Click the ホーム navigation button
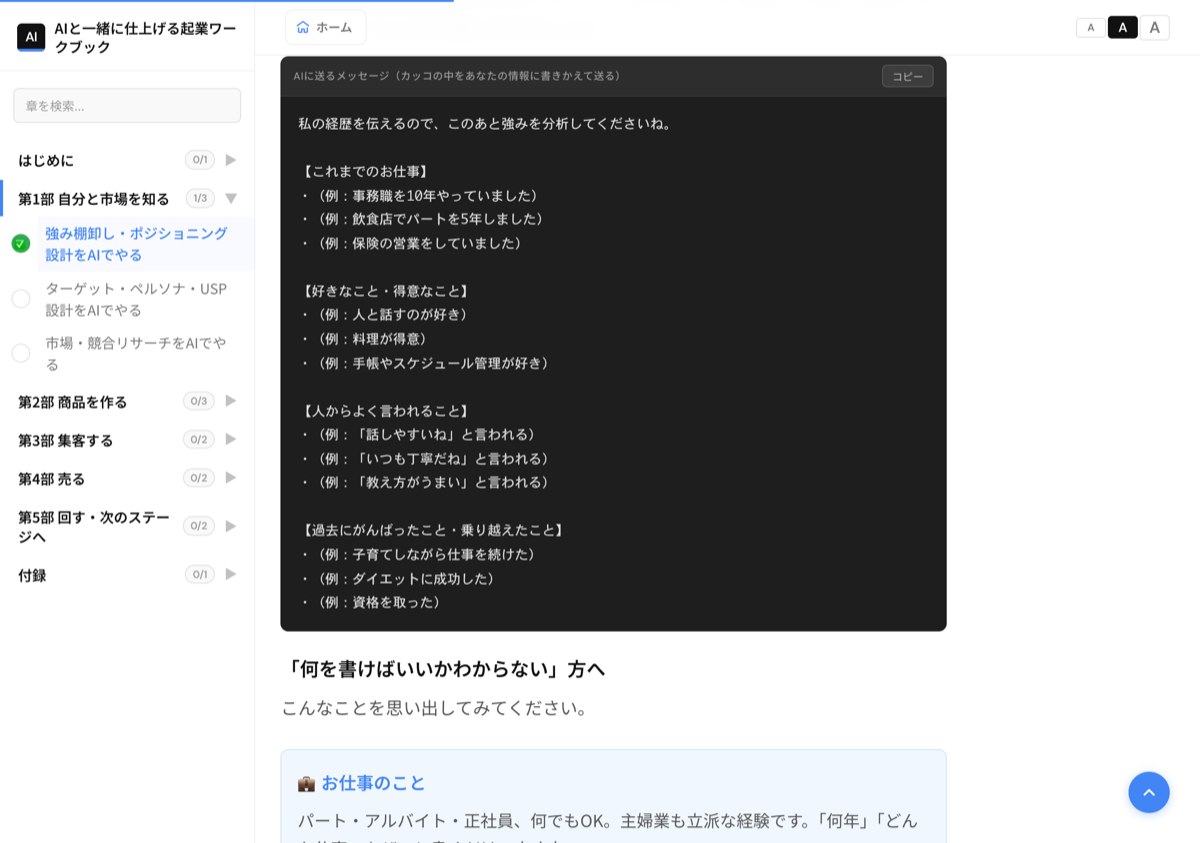The height and width of the screenshot is (843, 1200). coord(325,28)
